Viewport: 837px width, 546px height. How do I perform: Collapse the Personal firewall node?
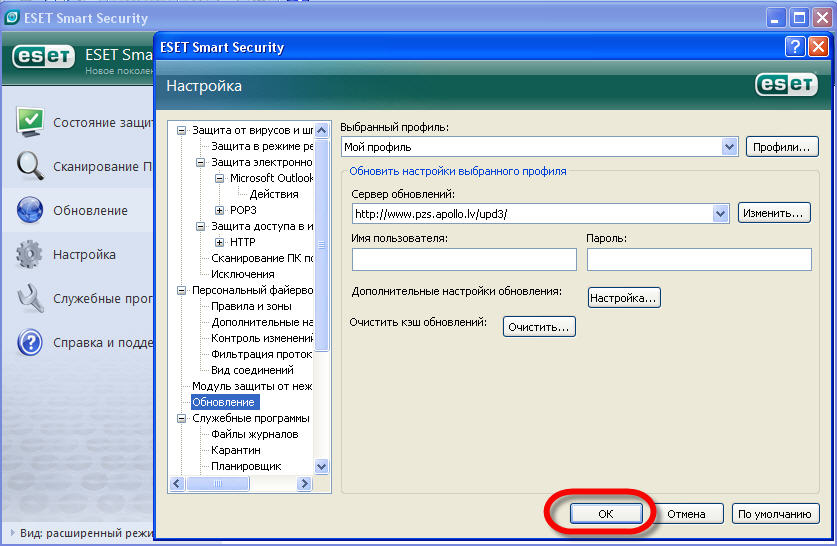[x=181, y=290]
